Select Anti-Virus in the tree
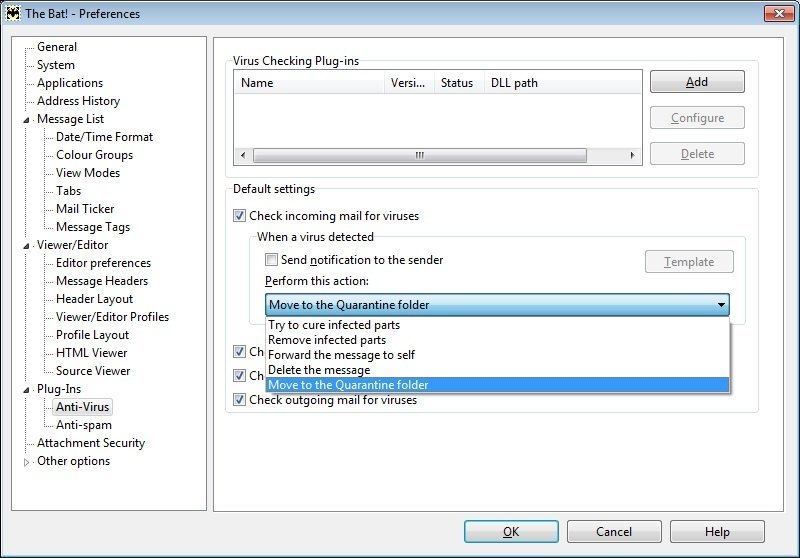The height and width of the screenshot is (558, 800). pos(82,407)
